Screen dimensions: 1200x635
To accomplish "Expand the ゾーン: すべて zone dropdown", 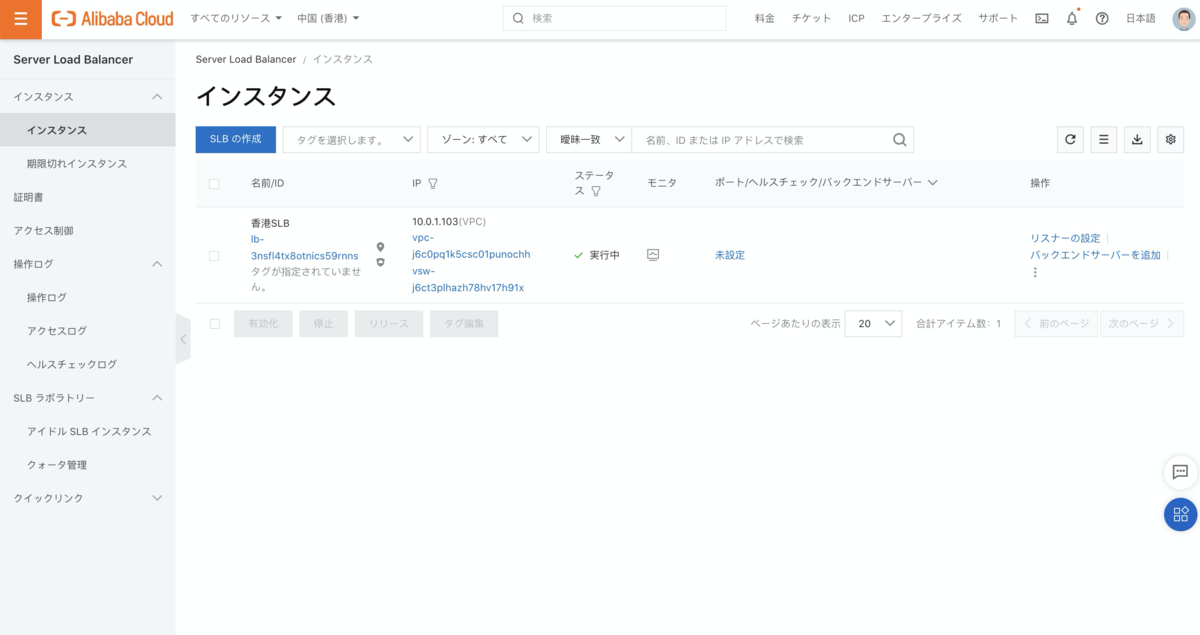I will coord(483,140).
